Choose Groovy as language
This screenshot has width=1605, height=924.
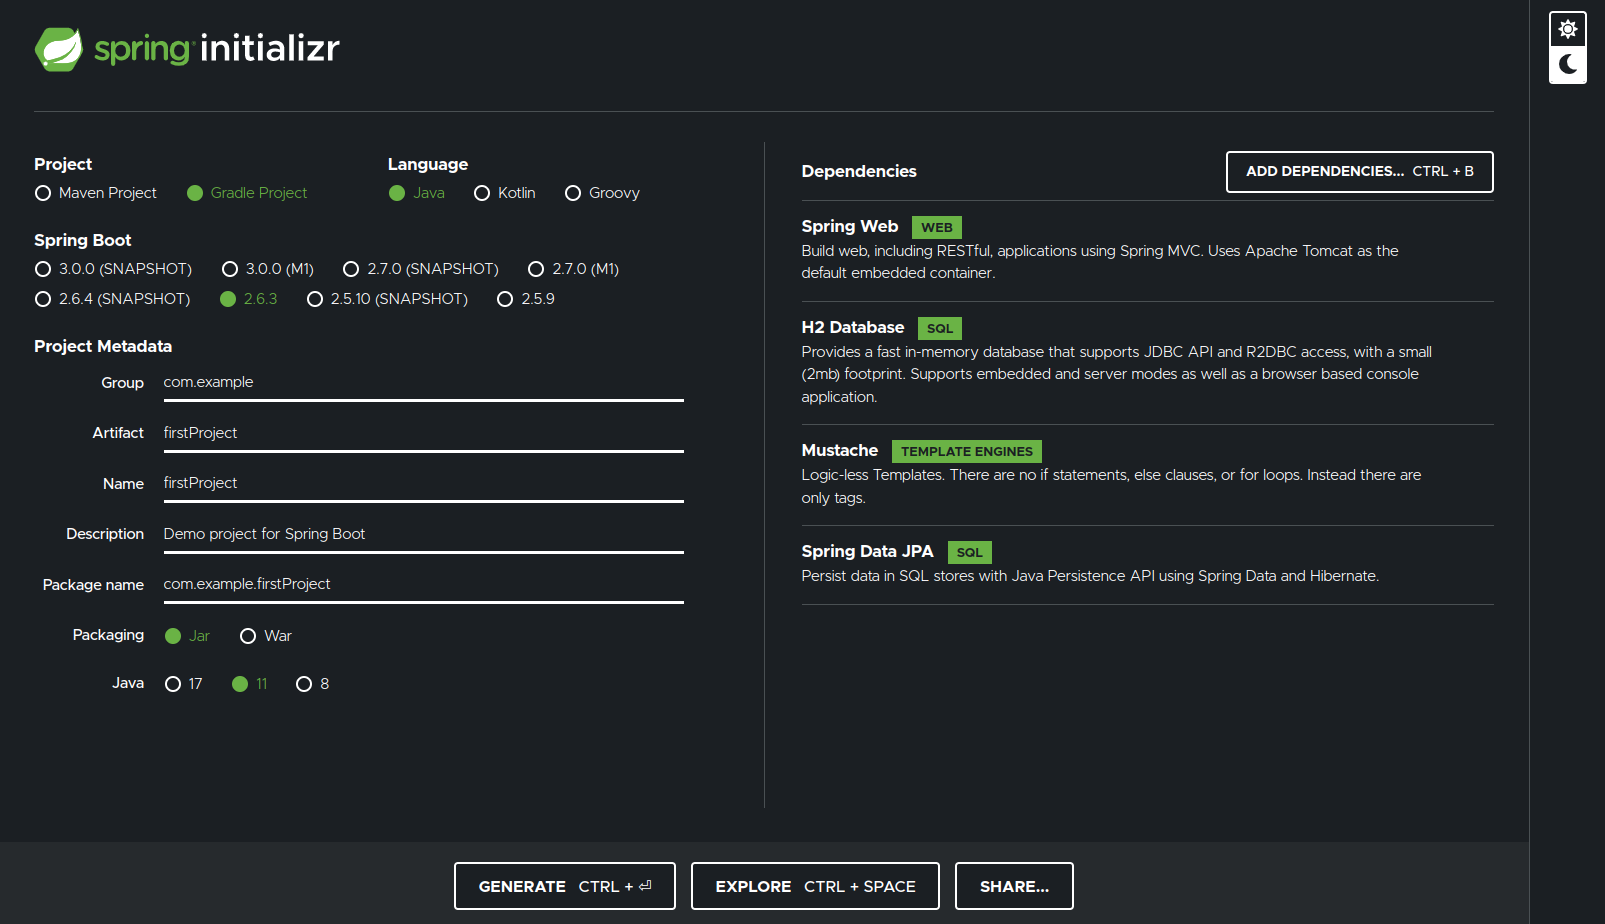tap(602, 193)
